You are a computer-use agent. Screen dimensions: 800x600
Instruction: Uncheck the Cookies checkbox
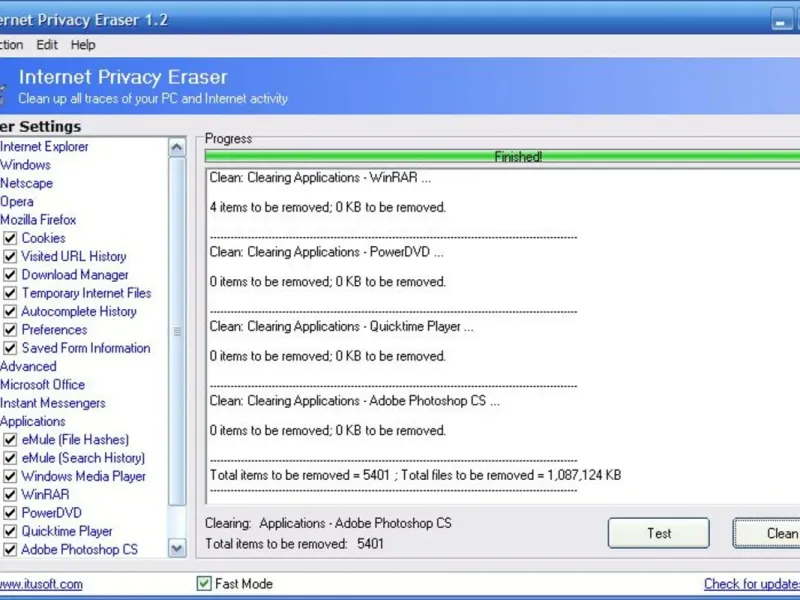[x=10, y=238]
